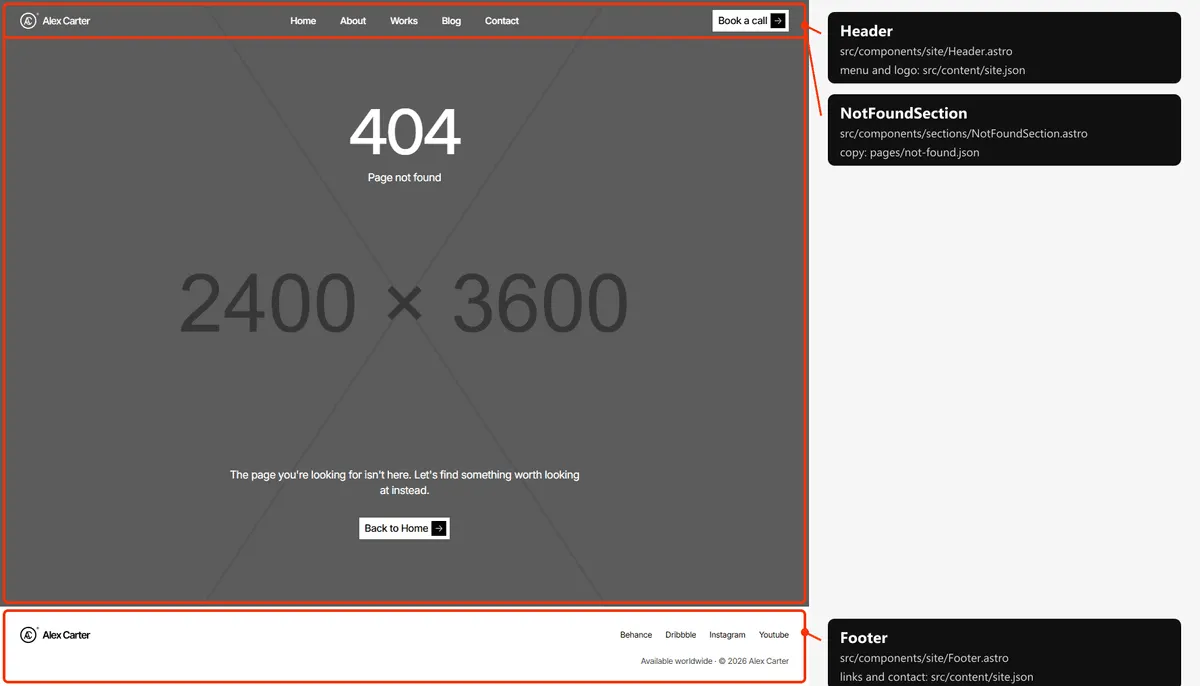This screenshot has width=1200, height=686.
Task: Click the "Page not found" subtitle
Action: tap(404, 178)
